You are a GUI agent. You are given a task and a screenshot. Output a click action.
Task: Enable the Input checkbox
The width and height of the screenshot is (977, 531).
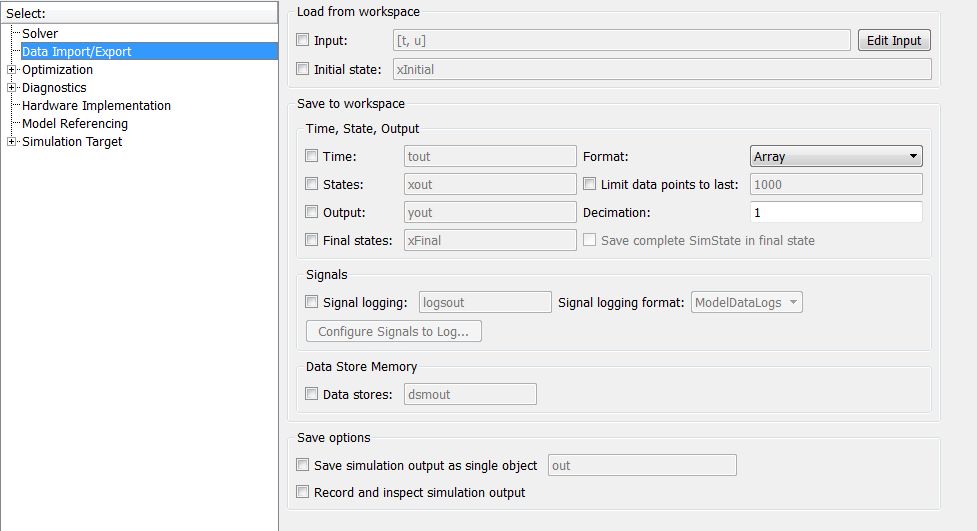pos(304,41)
